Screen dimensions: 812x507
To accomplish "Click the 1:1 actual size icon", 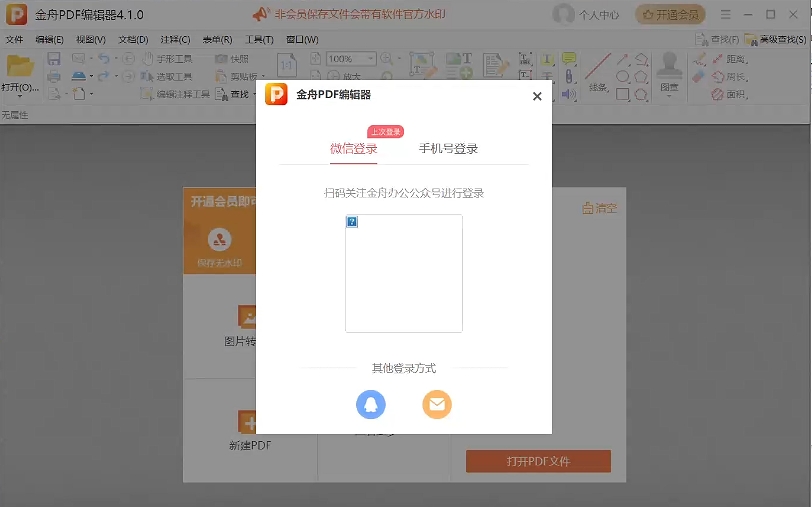I will point(286,65).
